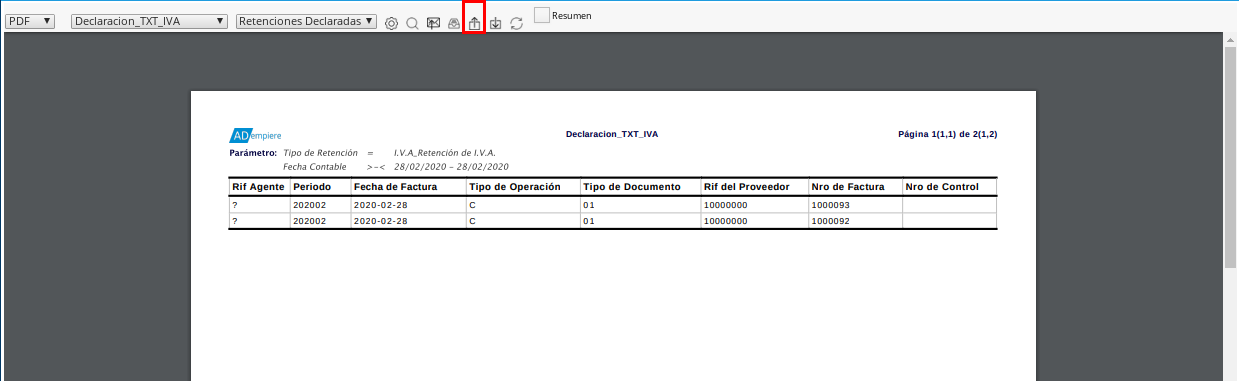Open report customization gear icon
The height and width of the screenshot is (381, 1239).
[x=391, y=23]
